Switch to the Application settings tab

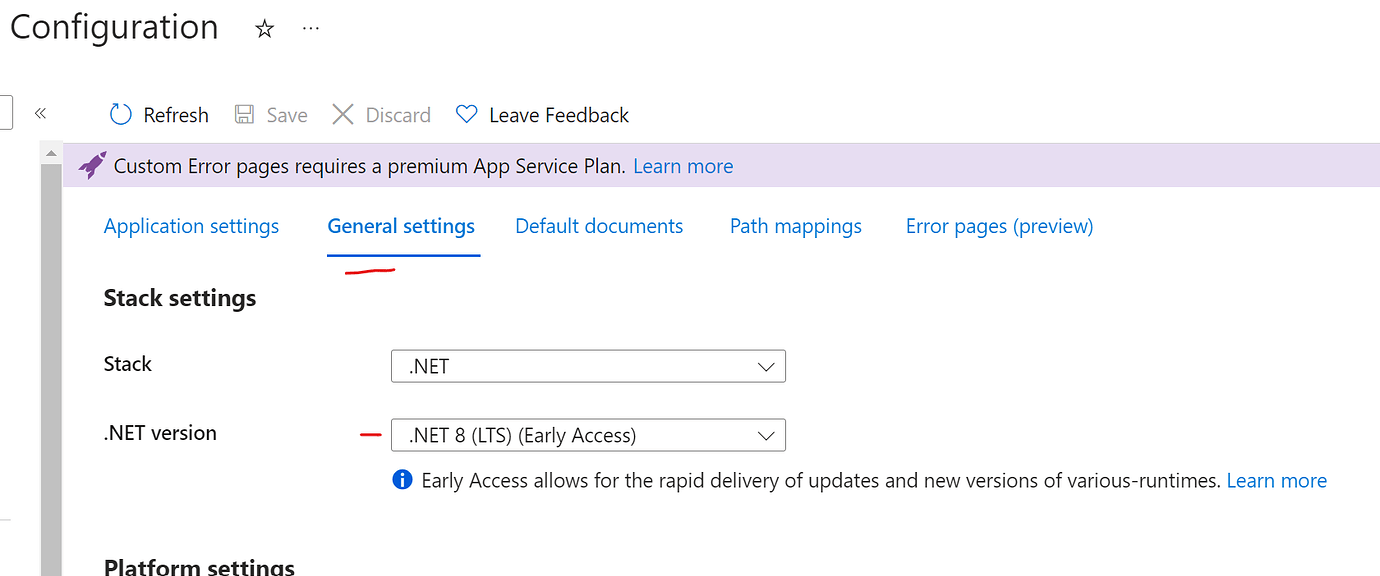tap(191, 226)
